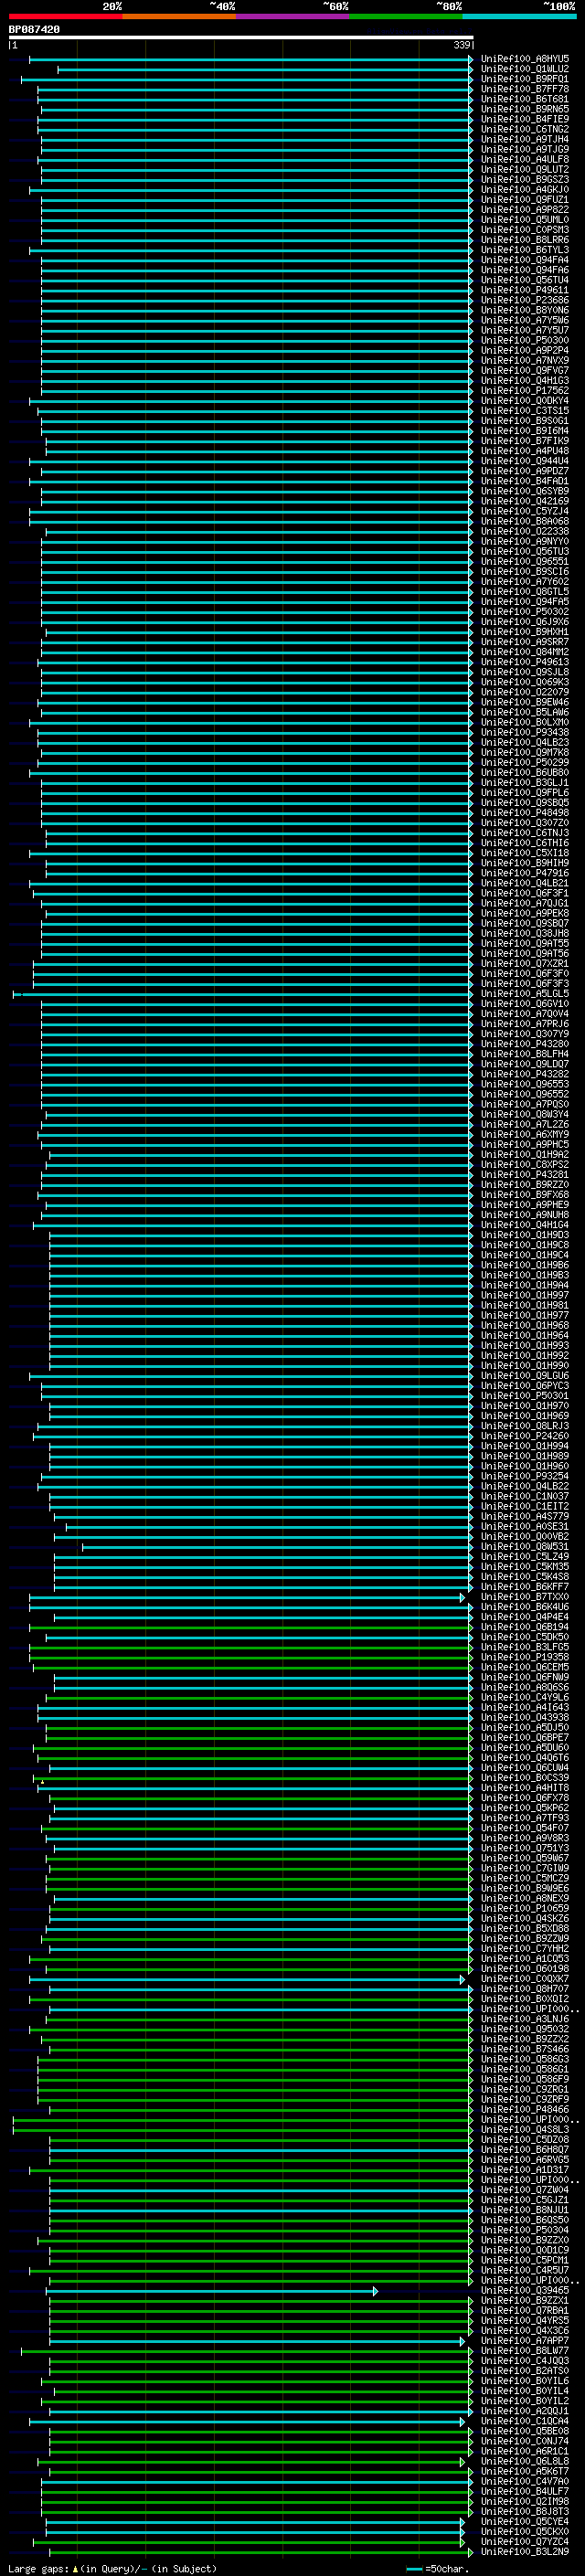This screenshot has height=2576, width=585.
Task: Click hit label UniRef100_Q9LUT2
Action: pos(525,169)
